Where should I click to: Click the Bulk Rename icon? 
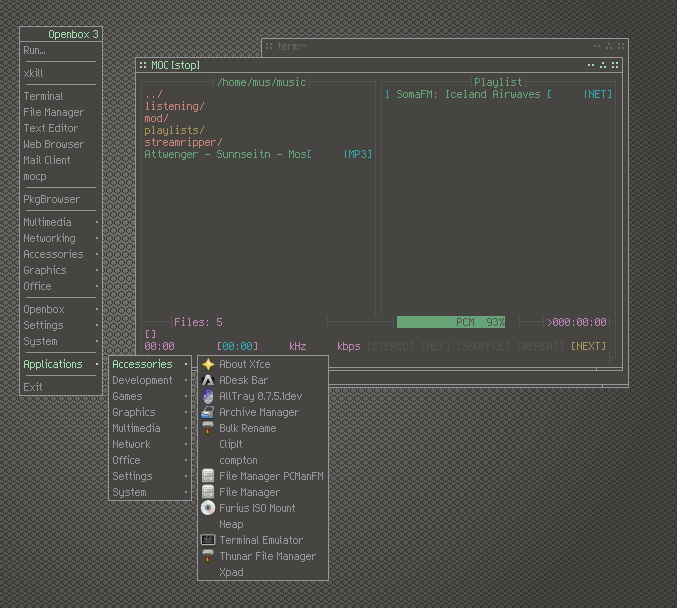(x=208, y=428)
